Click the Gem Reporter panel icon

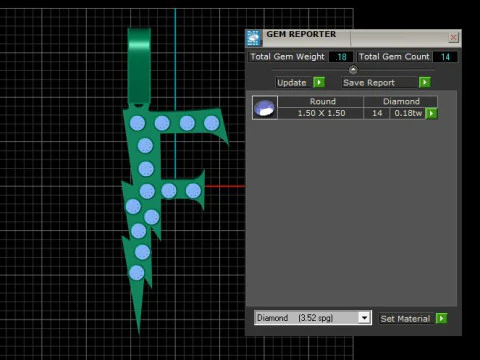[x=254, y=38]
